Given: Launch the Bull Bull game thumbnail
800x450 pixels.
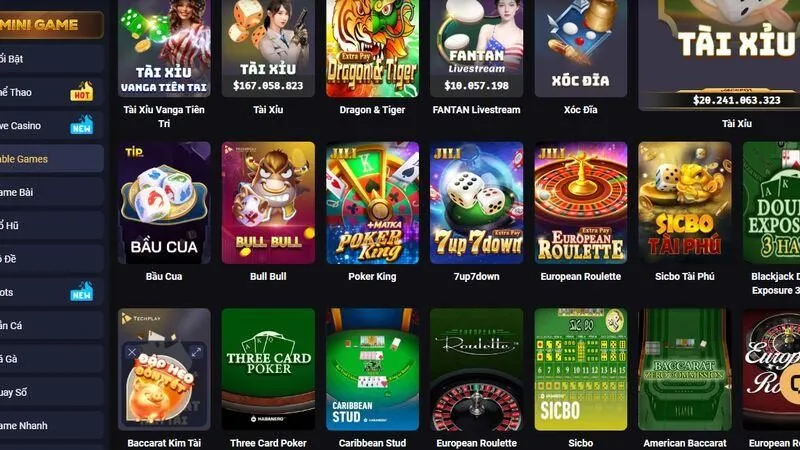Looking at the screenshot, I should click(x=268, y=203).
